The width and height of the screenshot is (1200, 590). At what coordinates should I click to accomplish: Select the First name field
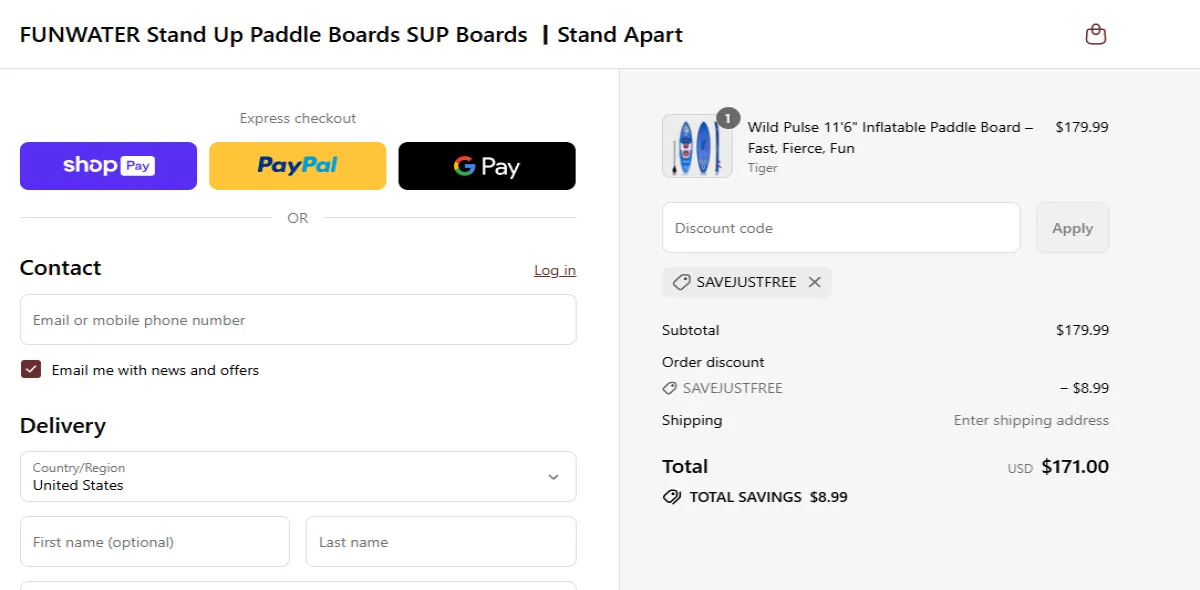pyautogui.click(x=155, y=541)
